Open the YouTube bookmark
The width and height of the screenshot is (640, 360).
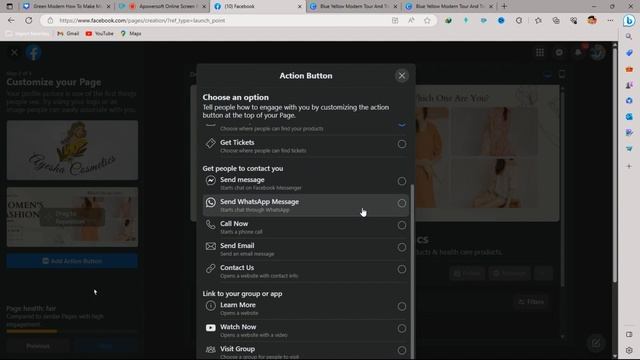[100, 33]
